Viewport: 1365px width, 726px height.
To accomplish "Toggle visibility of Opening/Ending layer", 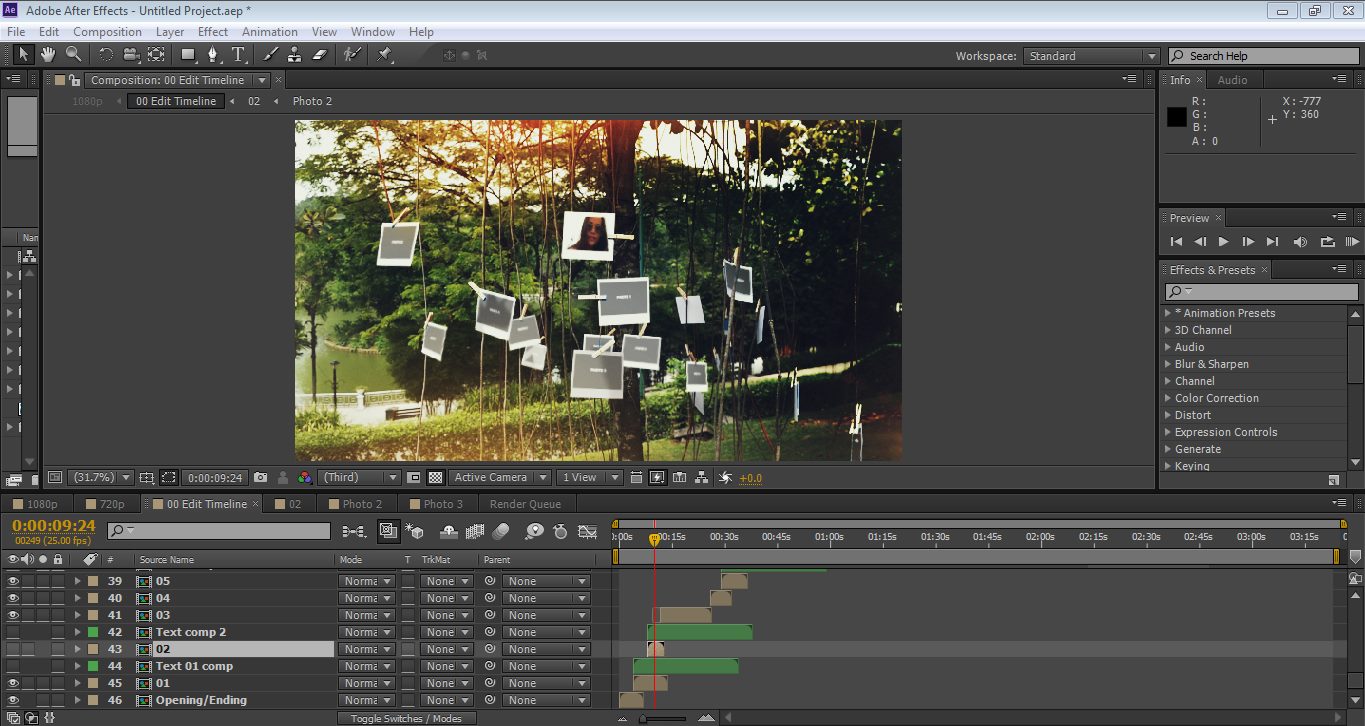I will [x=13, y=700].
